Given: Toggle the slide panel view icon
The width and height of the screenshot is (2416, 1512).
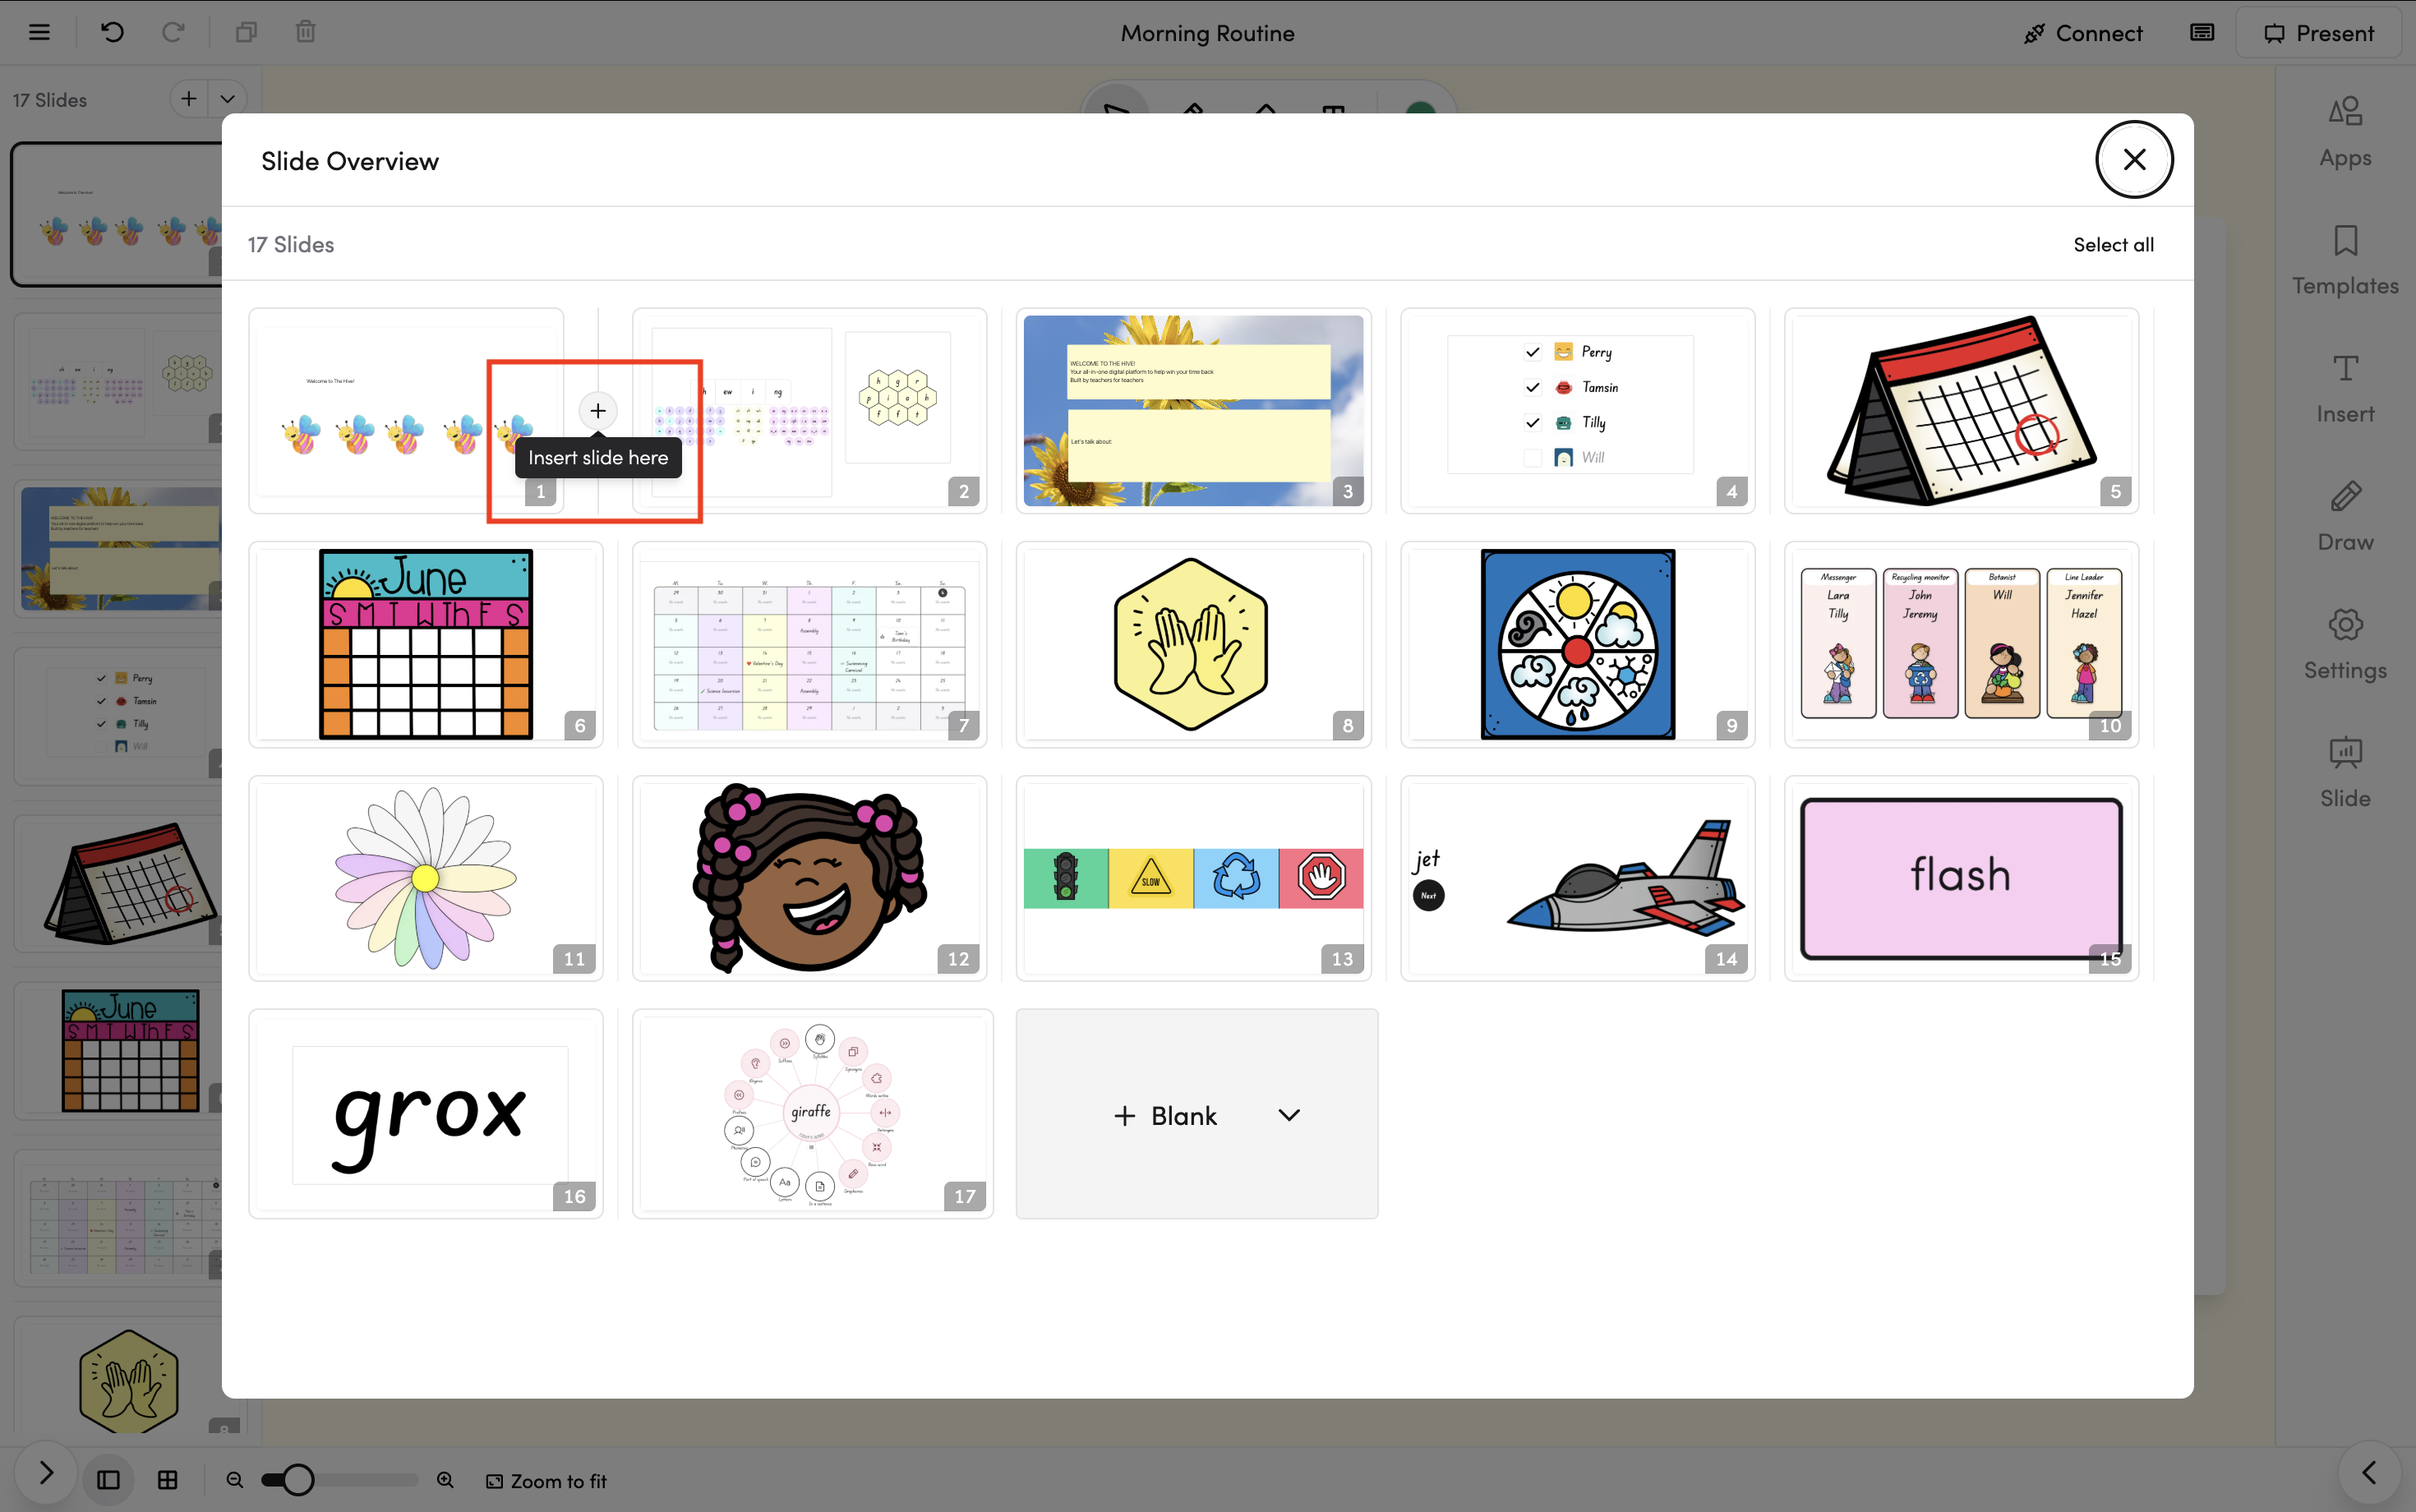Looking at the screenshot, I should click(x=108, y=1480).
